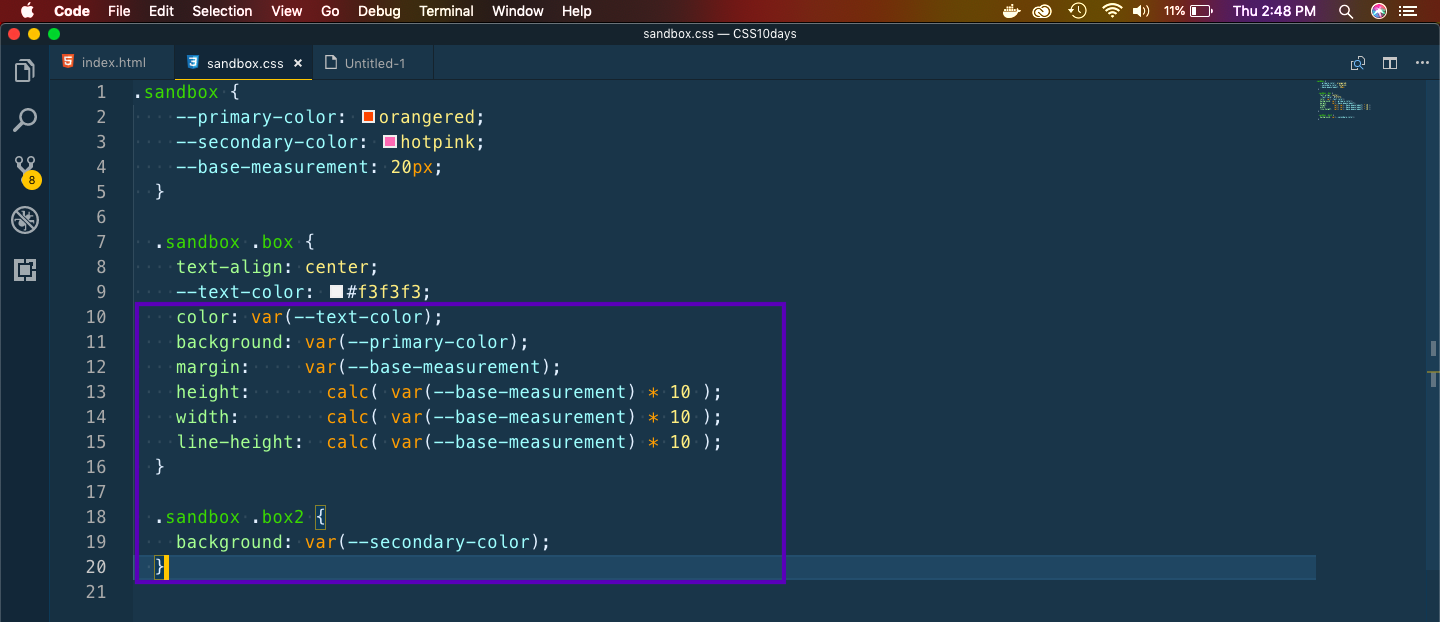
Task: Open the Help menu
Action: 576,11
